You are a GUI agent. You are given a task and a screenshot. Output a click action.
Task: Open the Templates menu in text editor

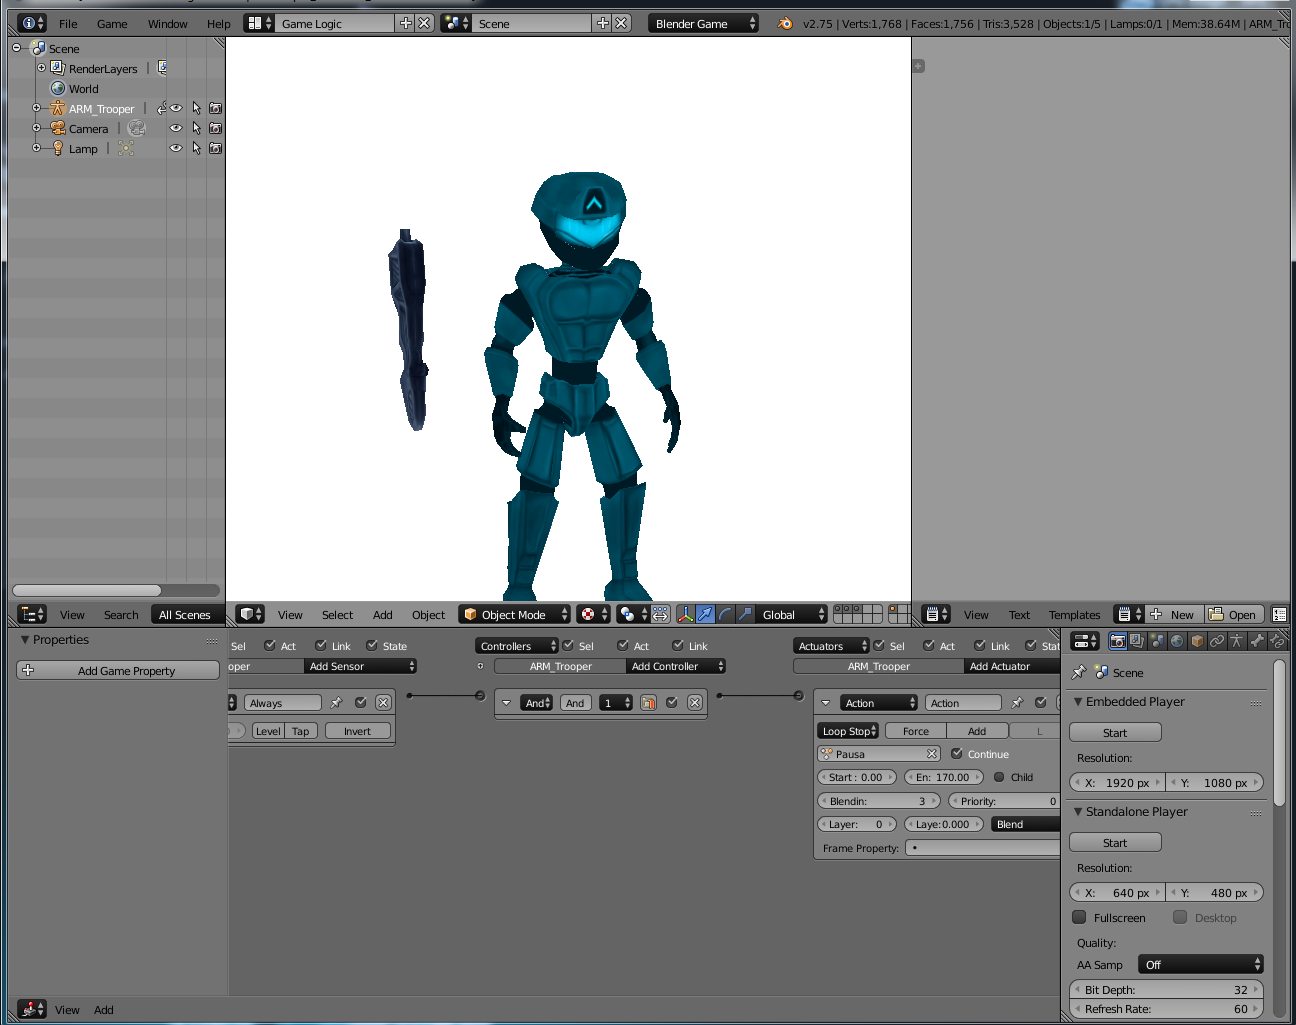(1074, 615)
